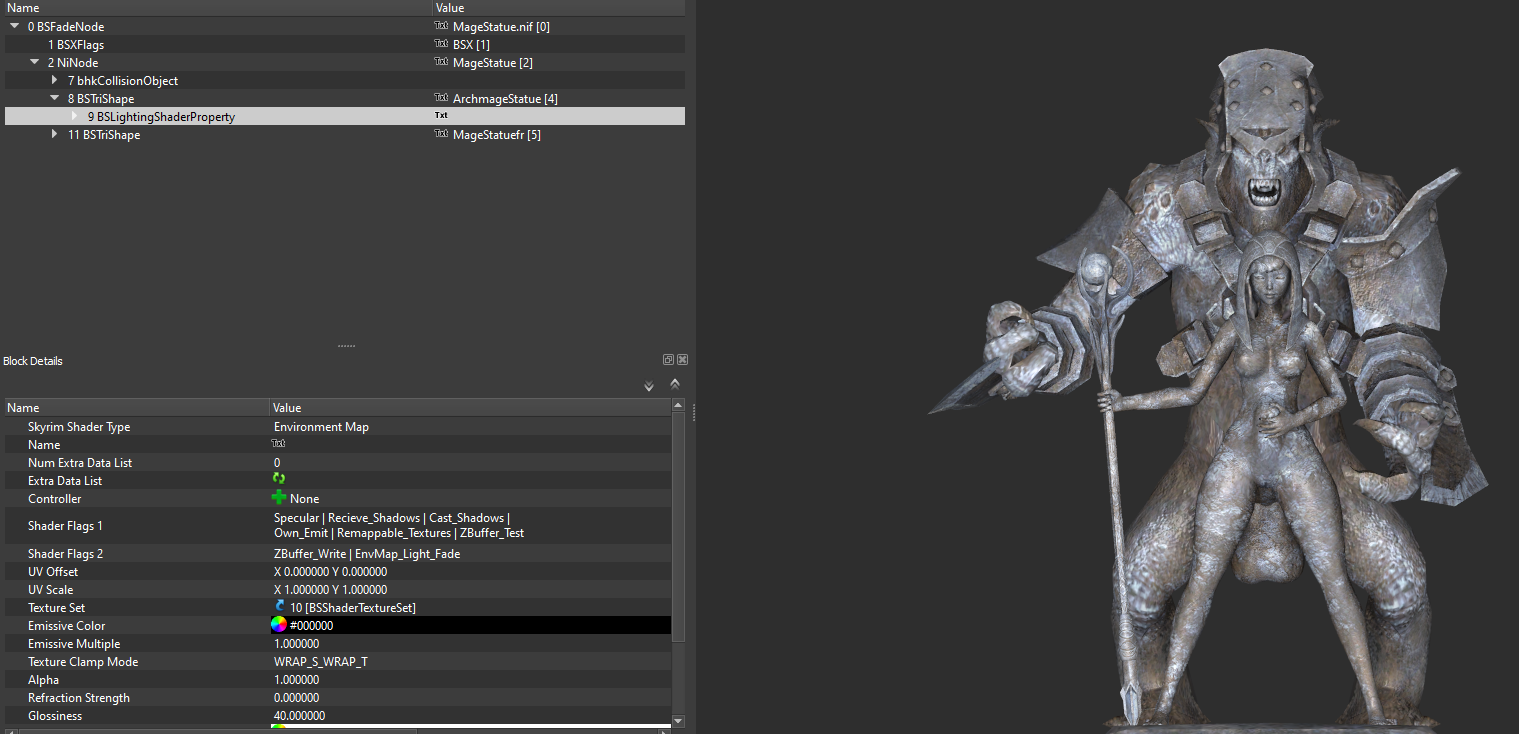This screenshot has height=734, width=1519.
Task: Select the 1 BSXFlags row
Action: (345, 44)
